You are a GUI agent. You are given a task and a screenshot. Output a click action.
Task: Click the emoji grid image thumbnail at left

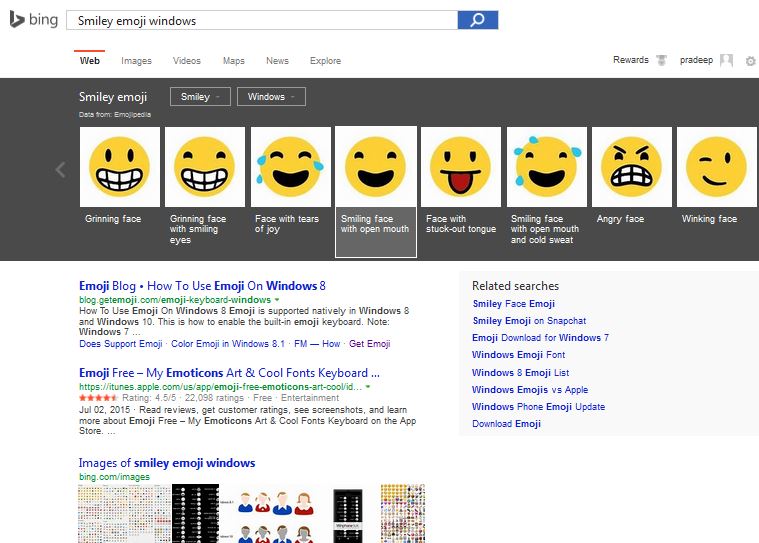pyautogui.click(x=124, y=513)
